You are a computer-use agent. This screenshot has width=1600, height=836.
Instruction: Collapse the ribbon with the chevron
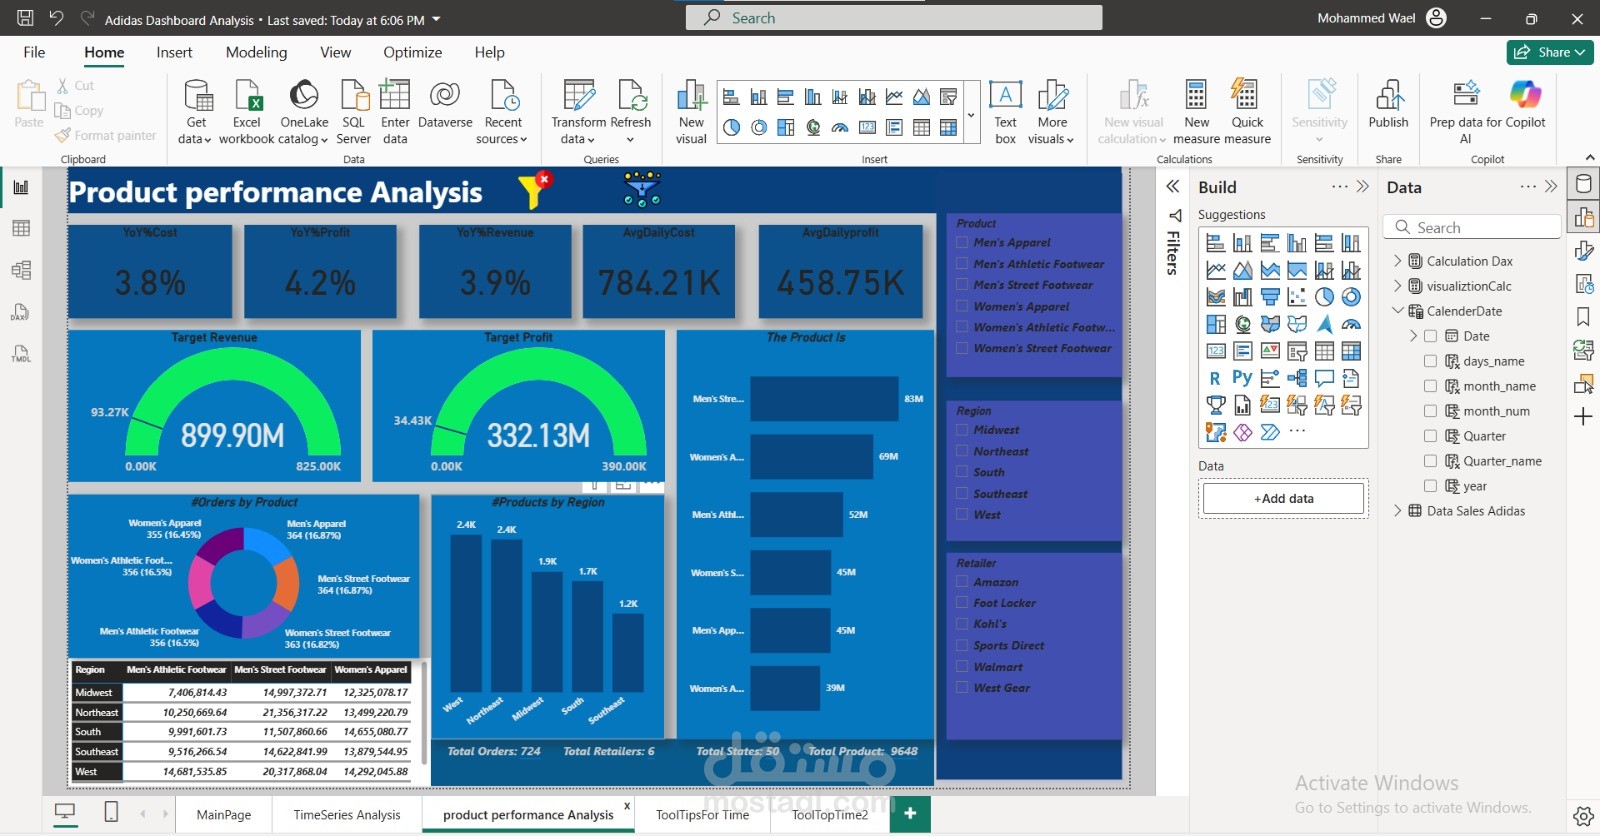pos(1588,158)
